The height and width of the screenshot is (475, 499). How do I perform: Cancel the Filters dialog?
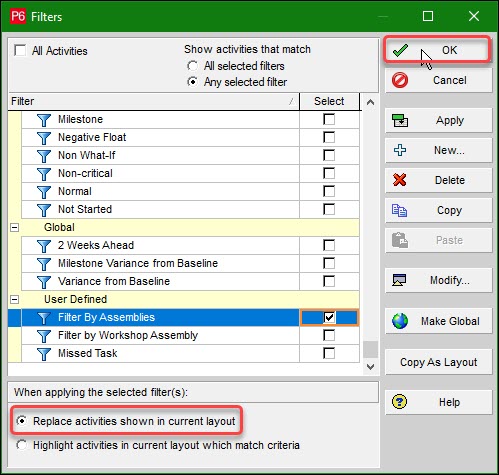point(439,80)
